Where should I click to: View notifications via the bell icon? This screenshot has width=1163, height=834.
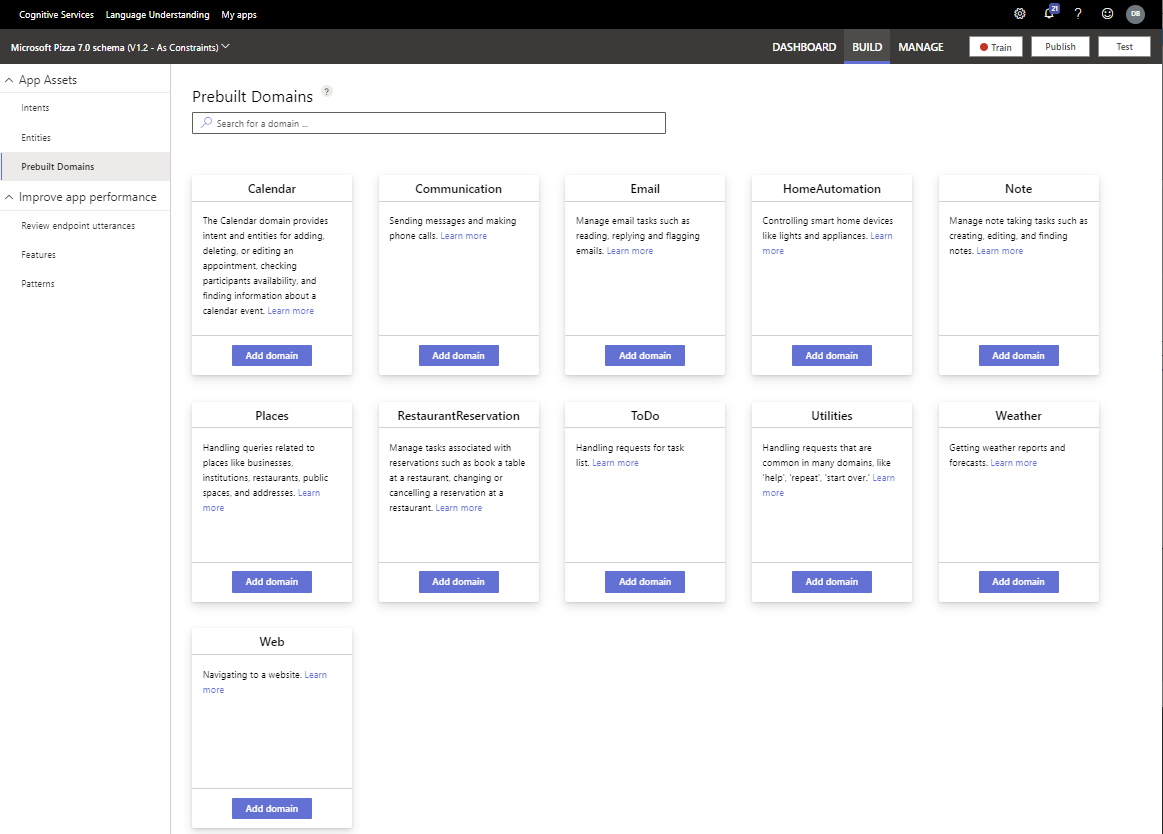(1048, 14)
